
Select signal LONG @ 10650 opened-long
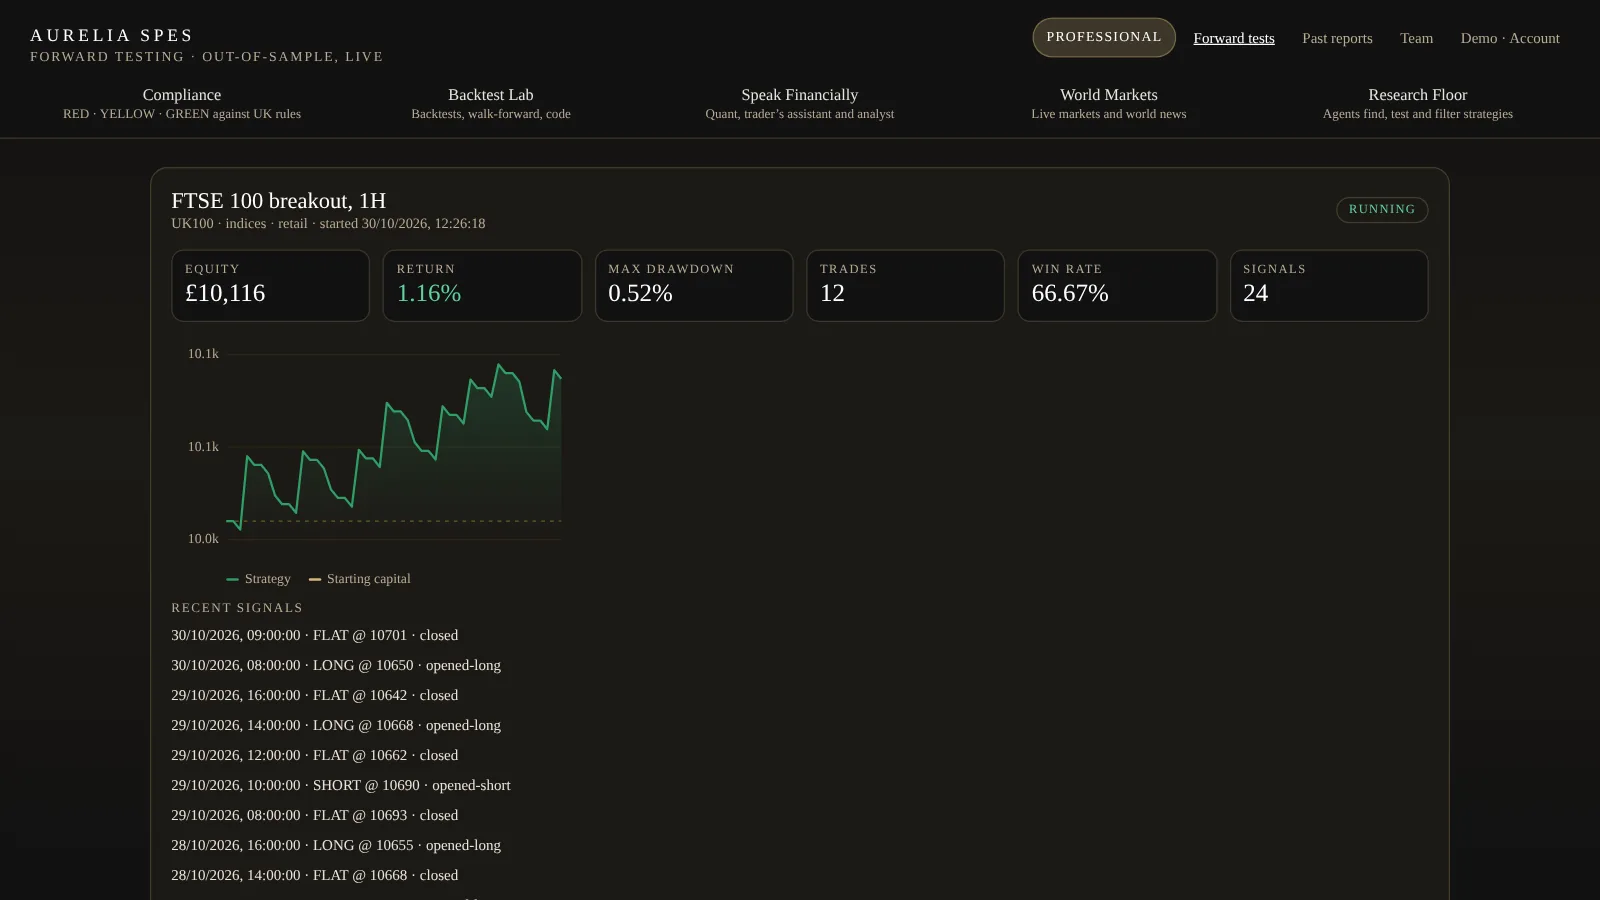click(336, 665)
